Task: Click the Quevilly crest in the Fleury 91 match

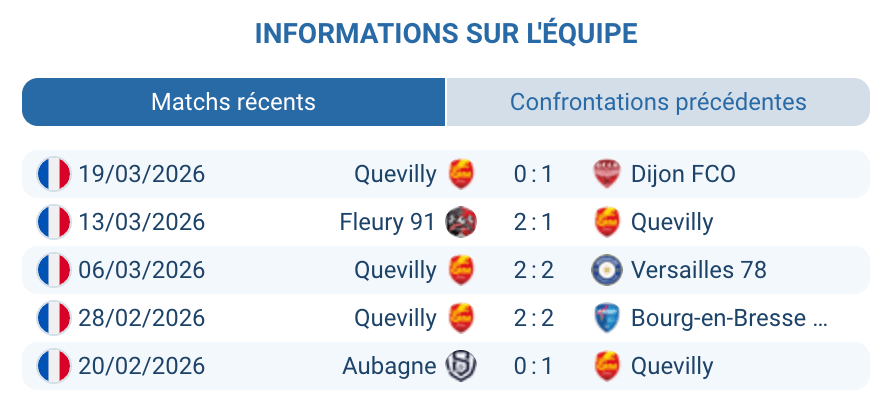Action: [x=606, y=222]
